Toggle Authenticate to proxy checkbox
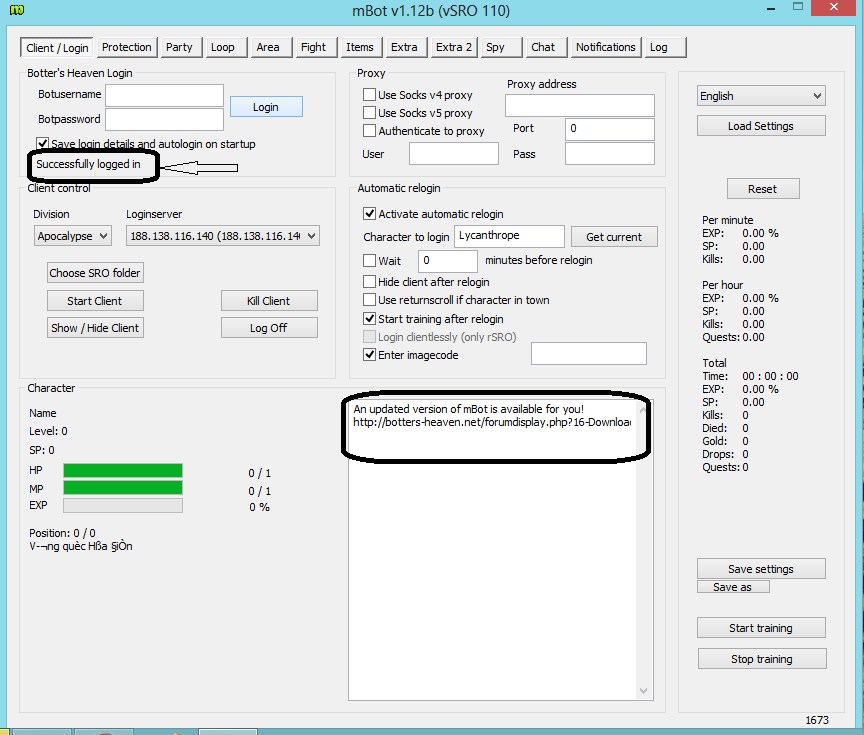Image resolution: width=864 pixels, height=735 pixels. [x=369, y=131]
